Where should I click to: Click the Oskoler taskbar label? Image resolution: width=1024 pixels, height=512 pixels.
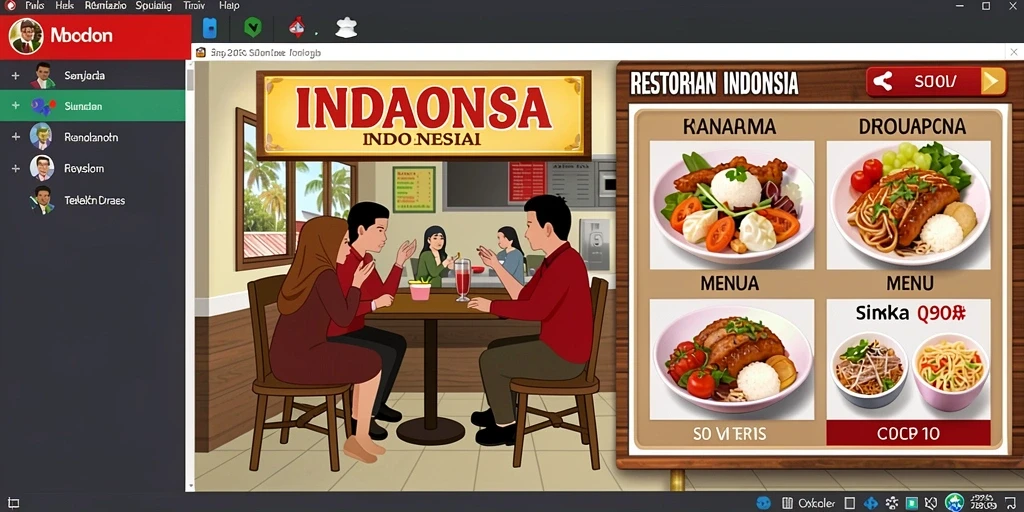816,504
